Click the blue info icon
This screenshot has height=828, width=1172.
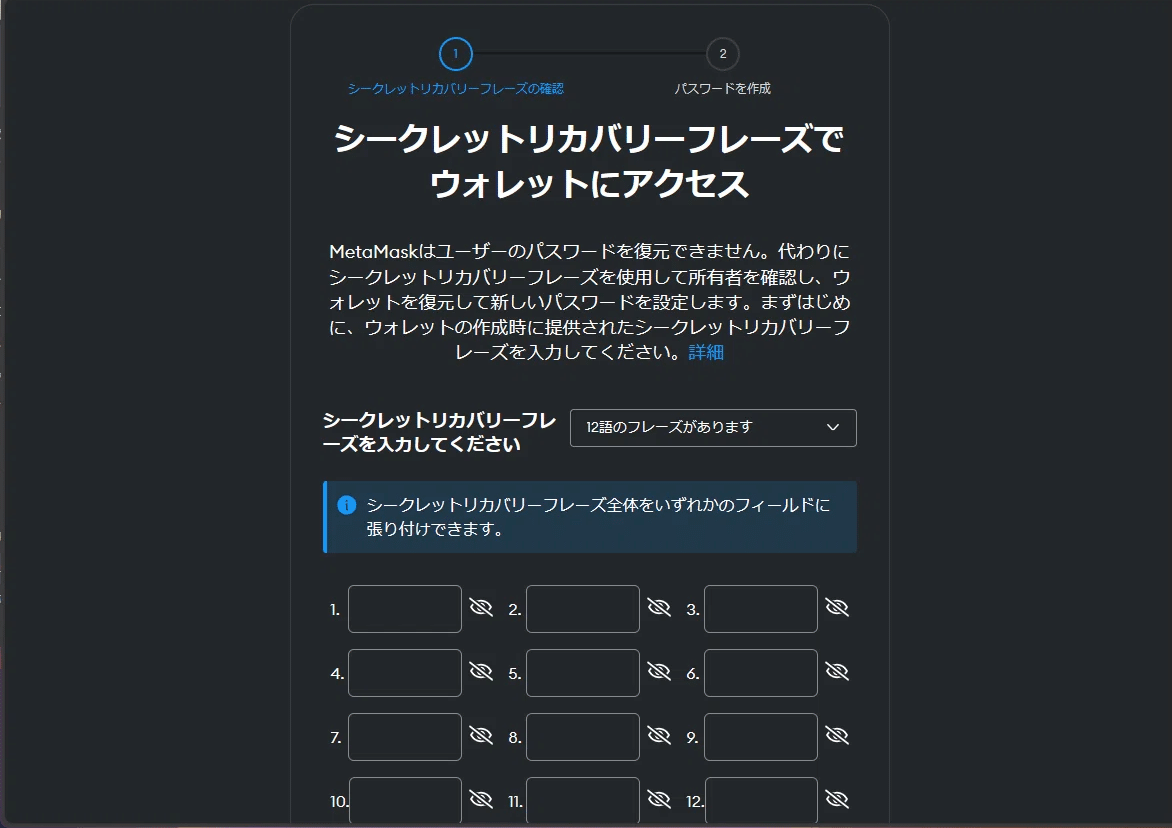pyautogui.click(x=347, y=505)
